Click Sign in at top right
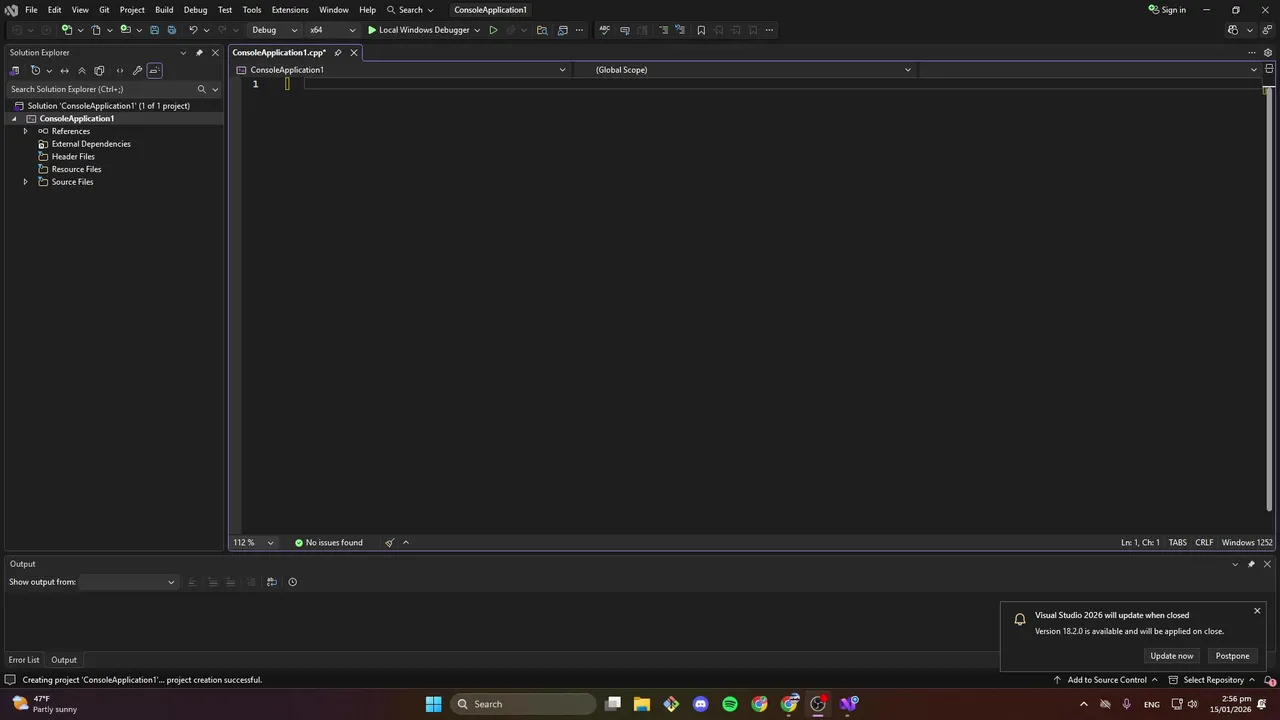 pyautogui.click(x=1167, y=10)
